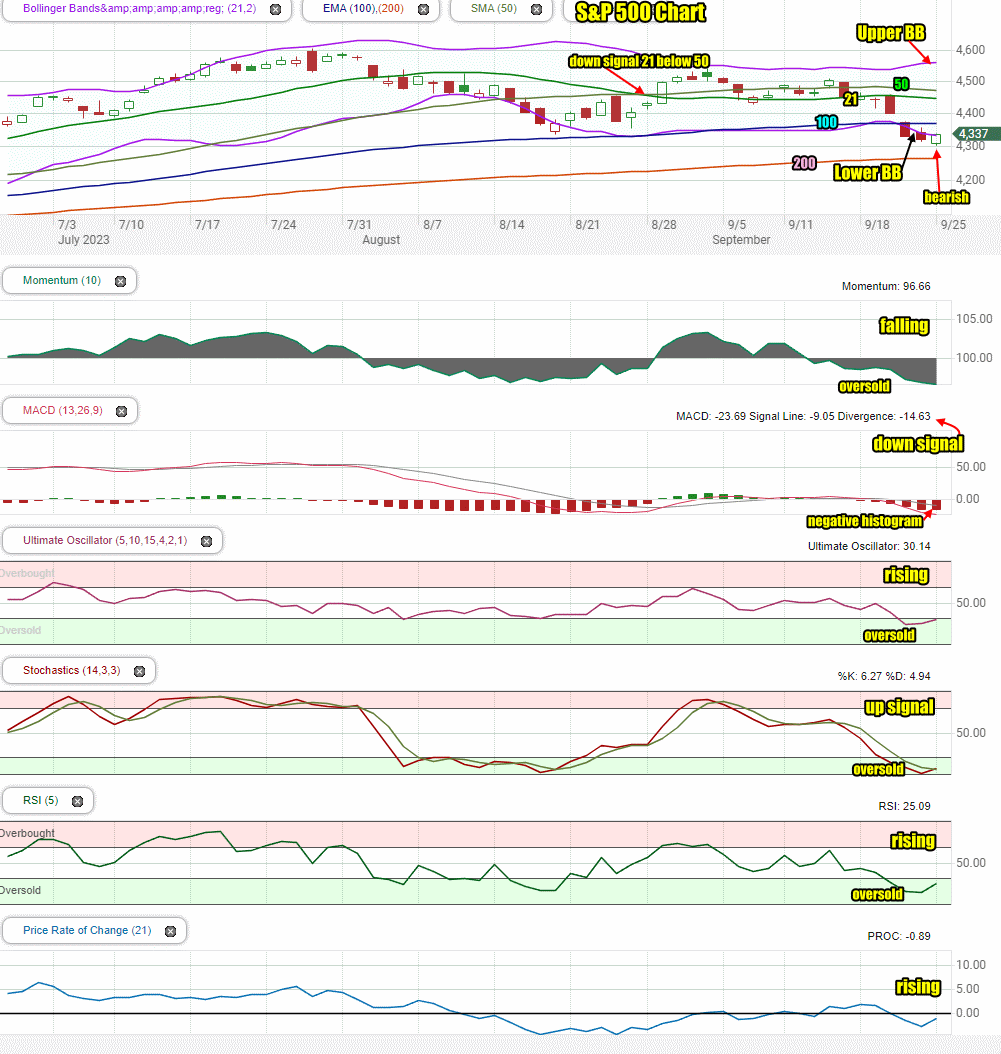Click the 9/5 date on the time axis
The image size is (1001, 1054).
(x=737, y=225)
